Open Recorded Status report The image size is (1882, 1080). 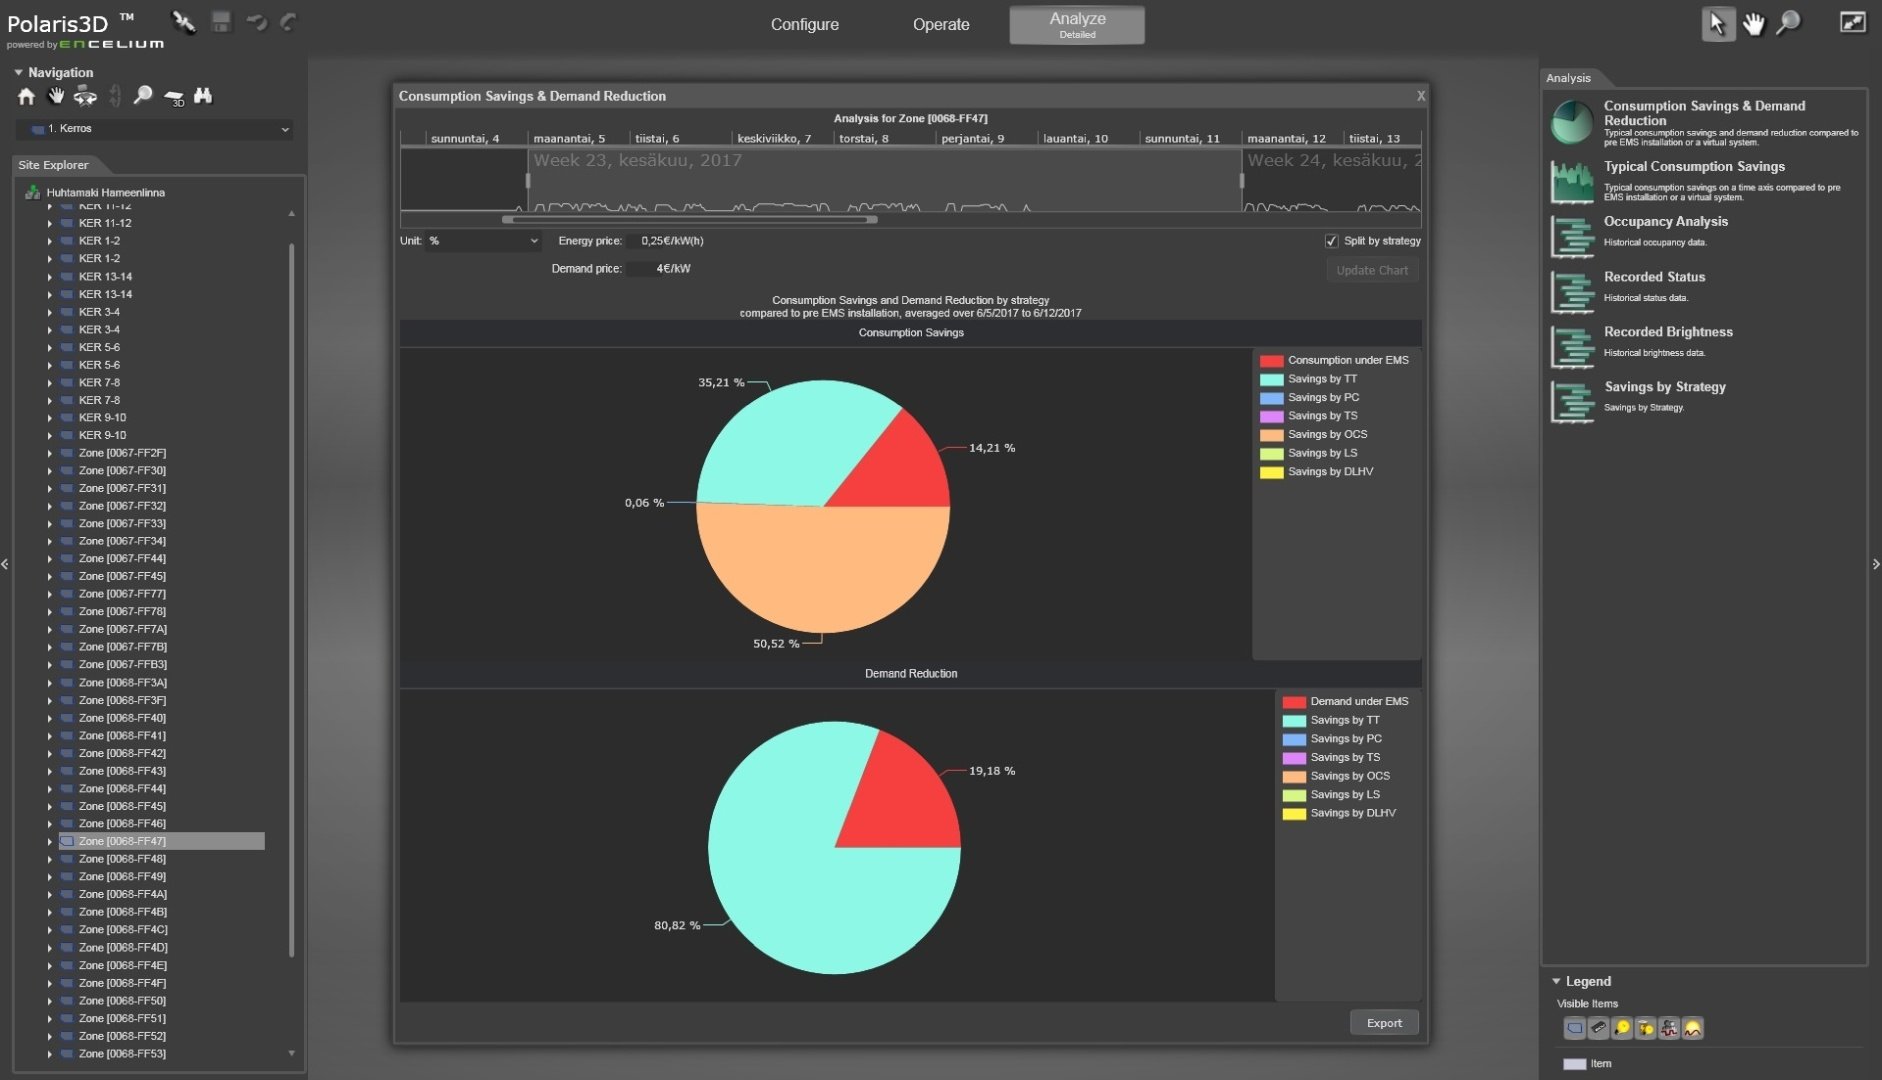(1705, 290)
